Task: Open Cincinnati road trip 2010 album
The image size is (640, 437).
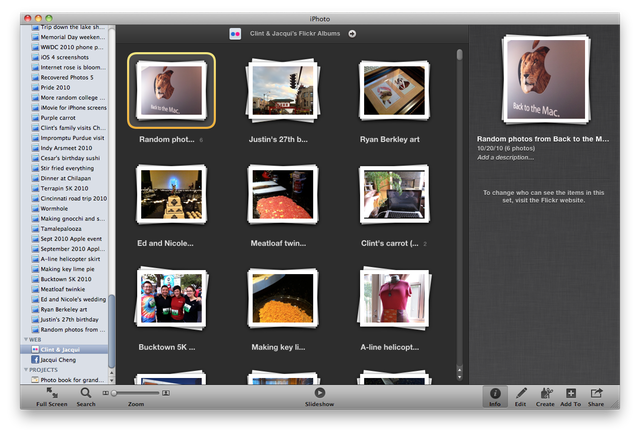Action: tap(64, 198)
